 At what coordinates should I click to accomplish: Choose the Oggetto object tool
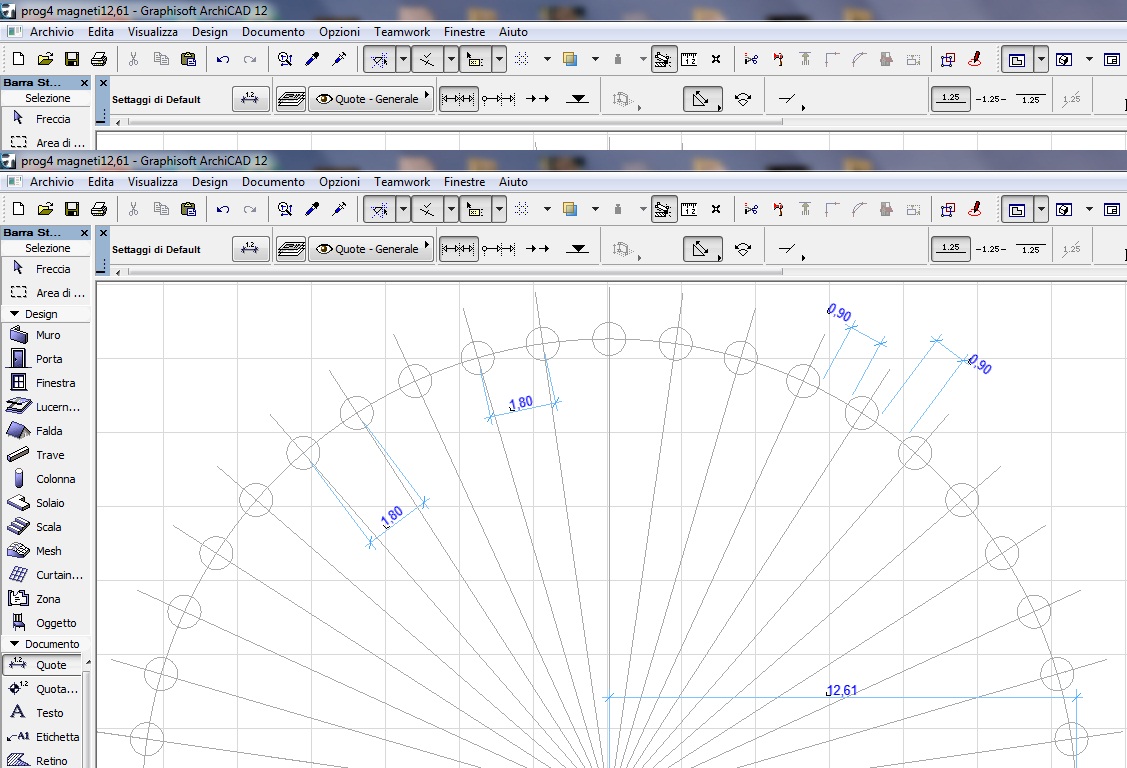coord(55,623)
